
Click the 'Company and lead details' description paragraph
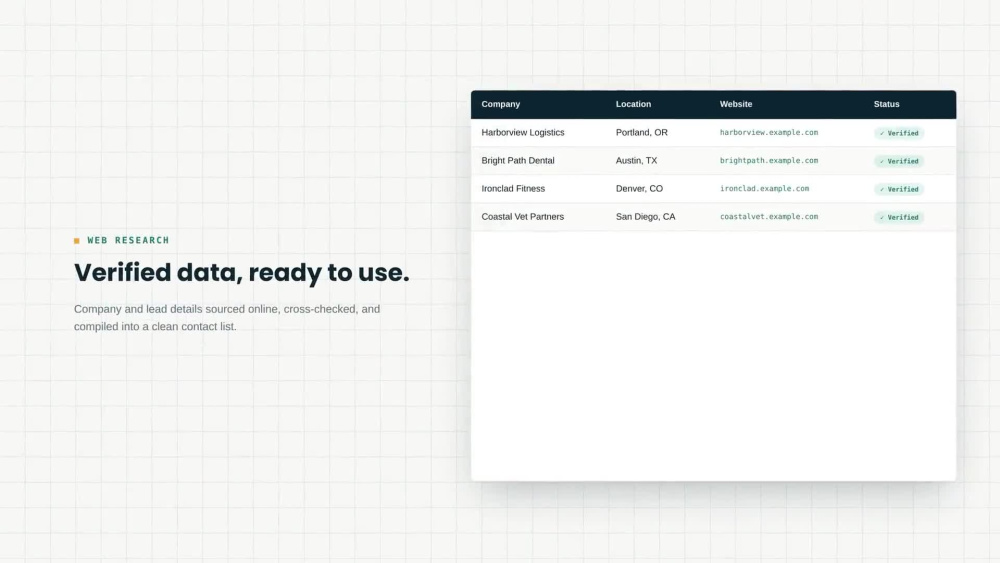(x=227, y=318)
